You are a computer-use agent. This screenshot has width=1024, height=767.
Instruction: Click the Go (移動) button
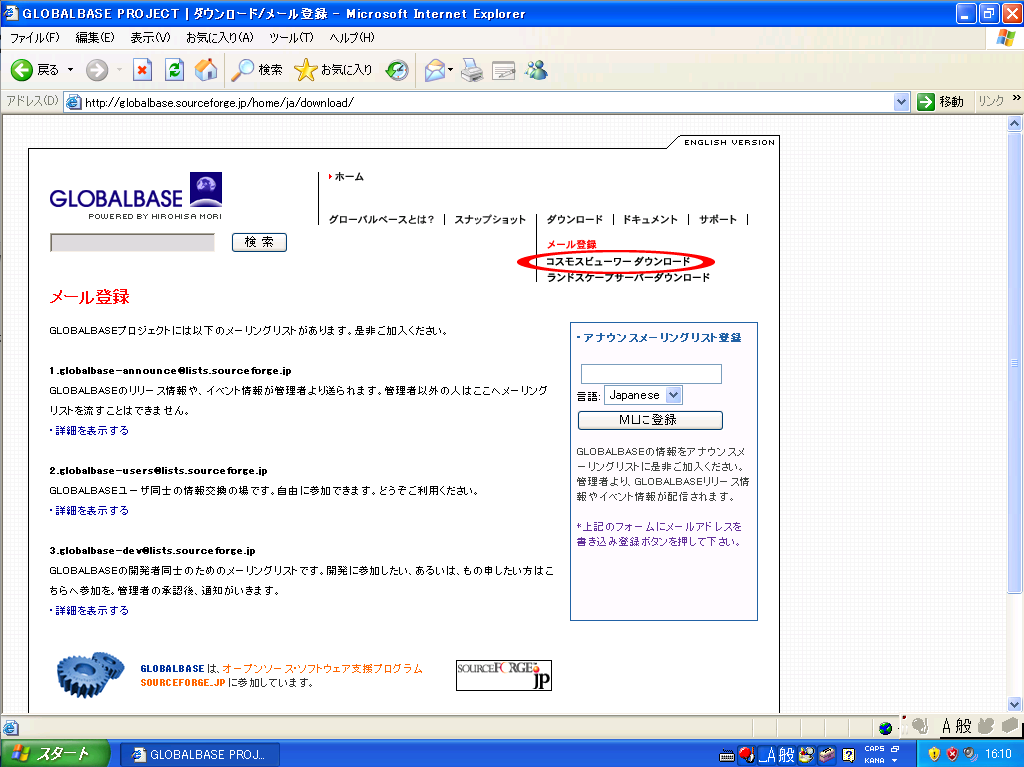[940, 102]
